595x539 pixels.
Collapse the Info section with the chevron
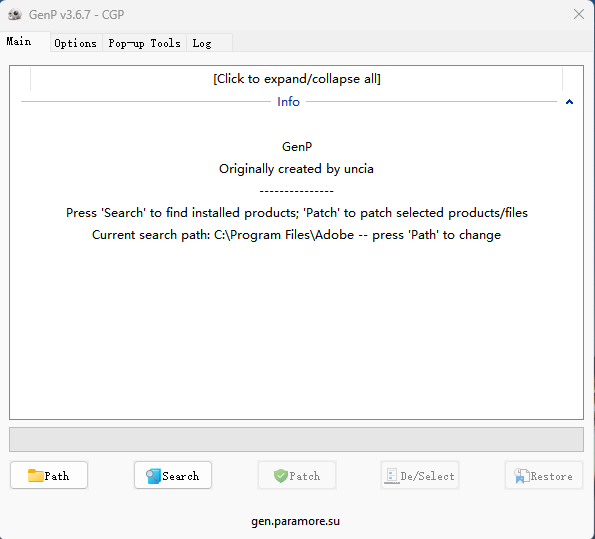569,102
